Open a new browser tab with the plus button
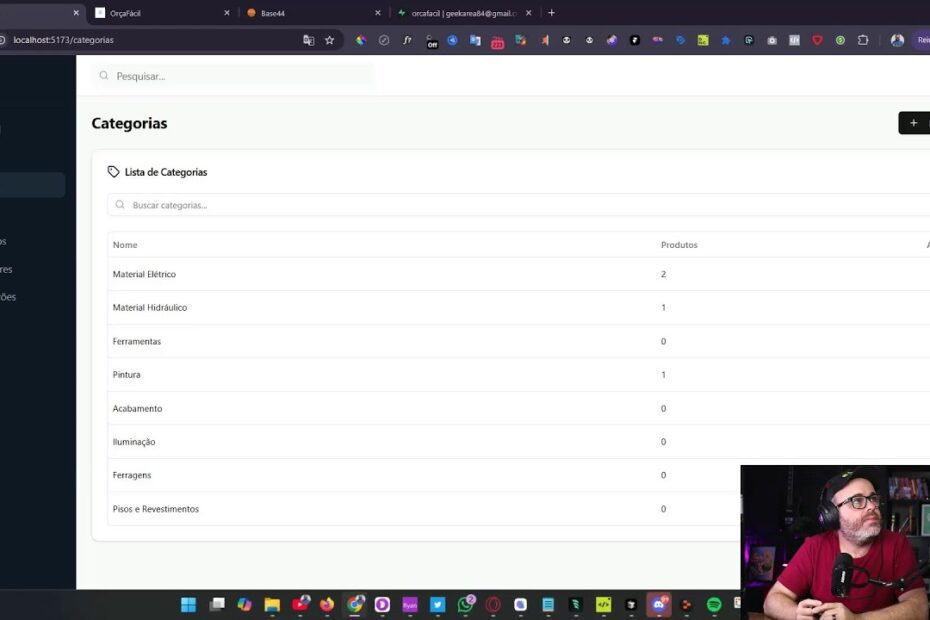Image resolution: width=930 pixels, height=620 pixels. click(x=551, y=12)
